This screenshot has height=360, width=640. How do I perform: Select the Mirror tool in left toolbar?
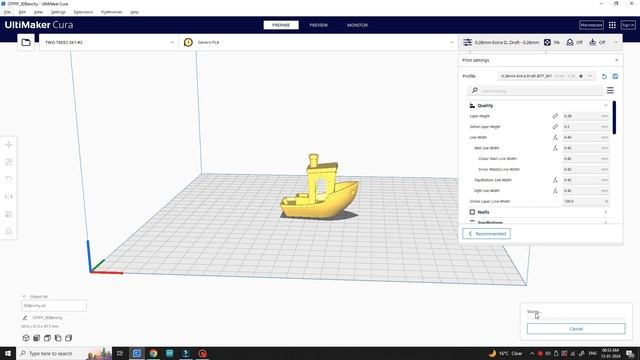point(9,197)
